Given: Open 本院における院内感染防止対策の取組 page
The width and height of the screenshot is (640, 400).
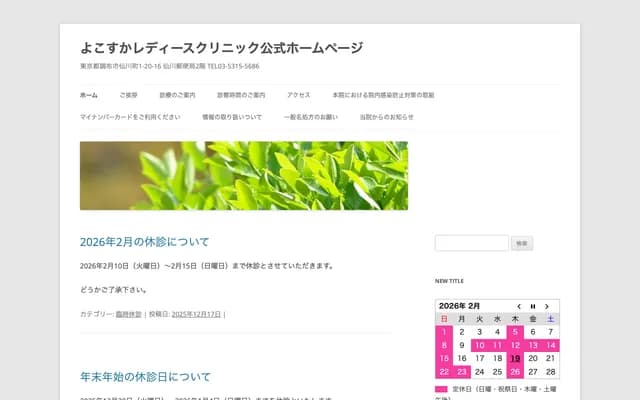Looking at the screenshot, I should pyautogui.click(x=383, y=95).
